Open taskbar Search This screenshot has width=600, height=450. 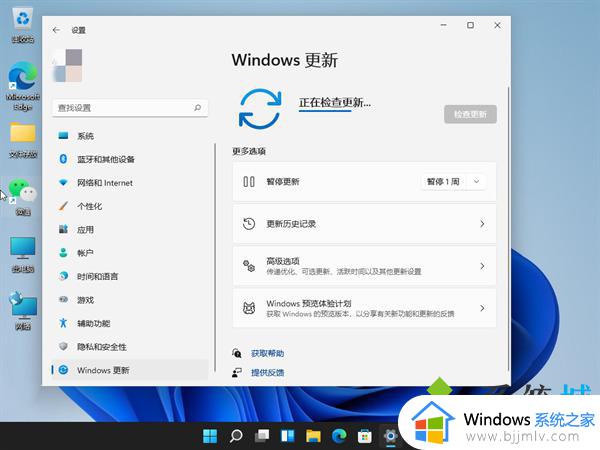(236, 435)
